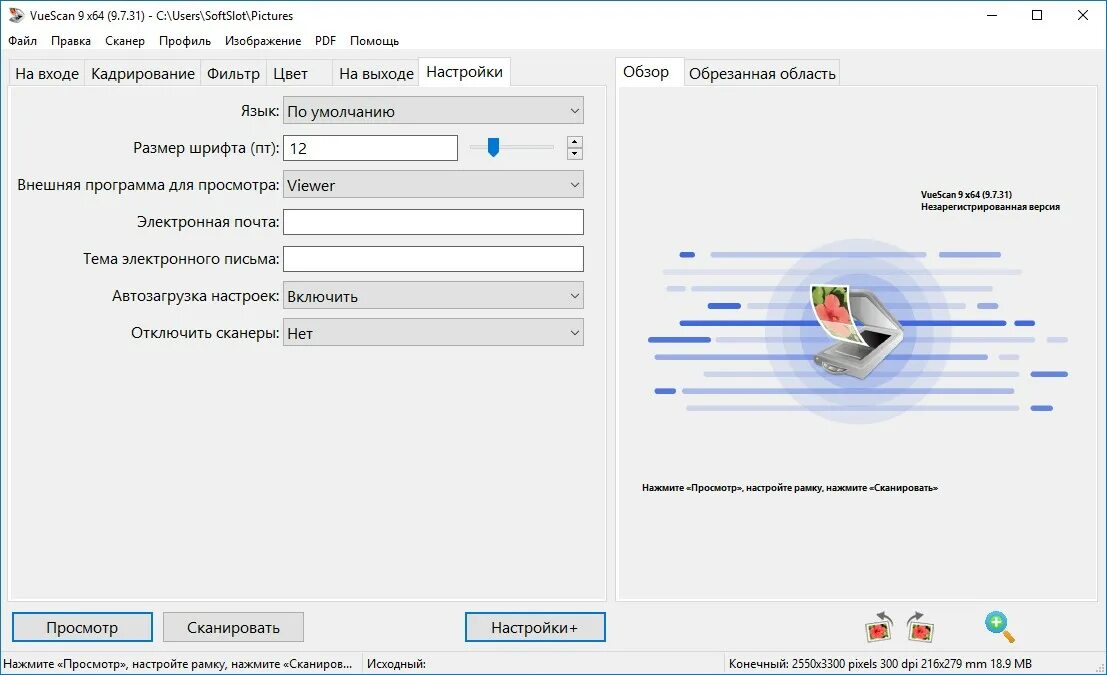1107x675 pixels.
Task: Switch to the На входе tab
Action: (47, 73)
